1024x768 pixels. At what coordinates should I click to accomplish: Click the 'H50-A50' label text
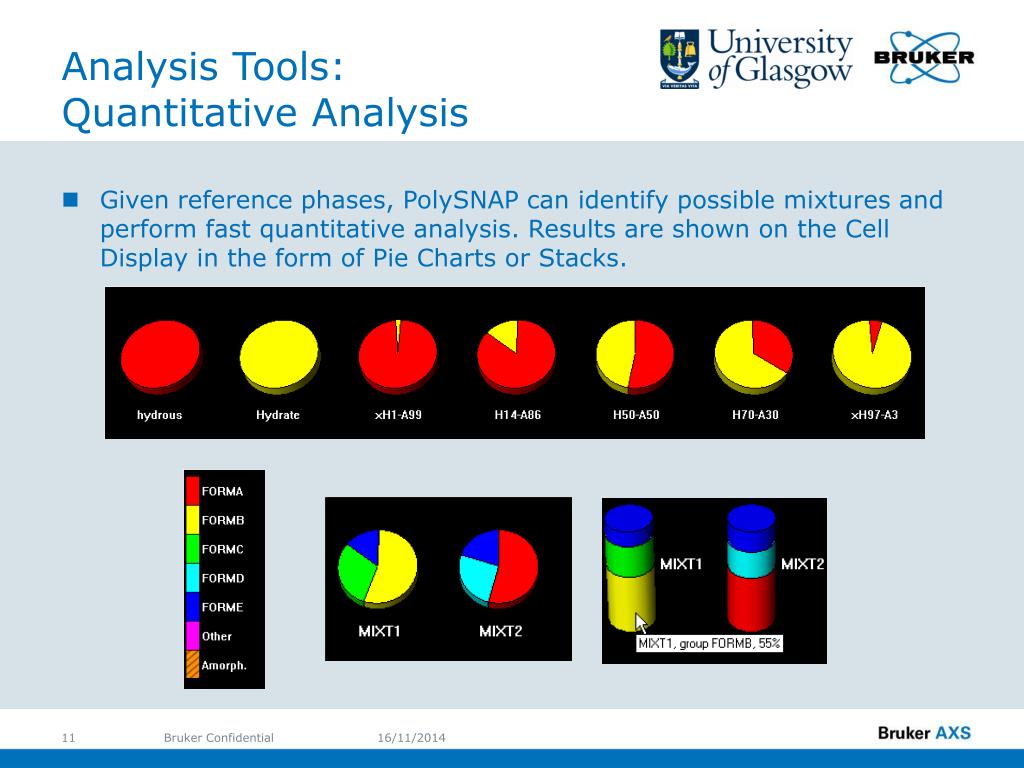coord(636,415)
